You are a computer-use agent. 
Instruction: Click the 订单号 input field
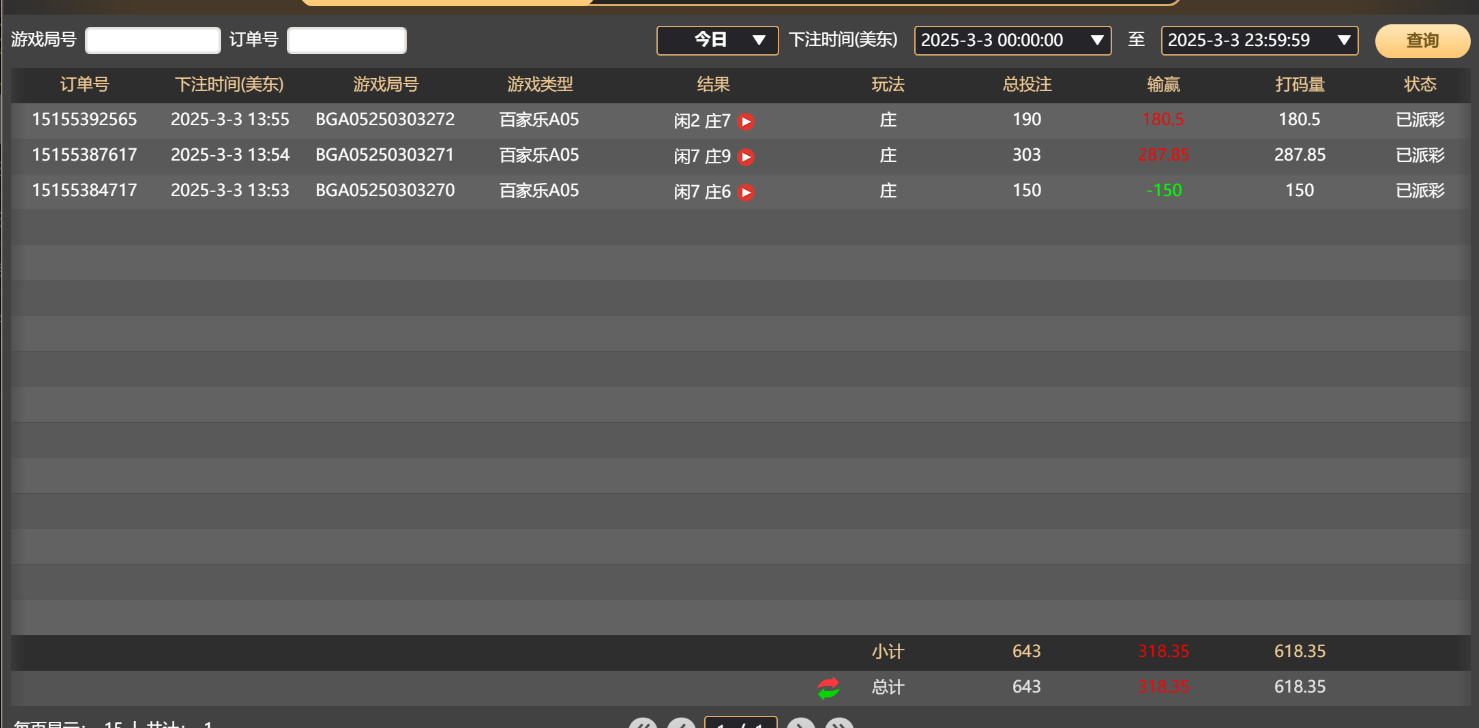coord(346,40)
